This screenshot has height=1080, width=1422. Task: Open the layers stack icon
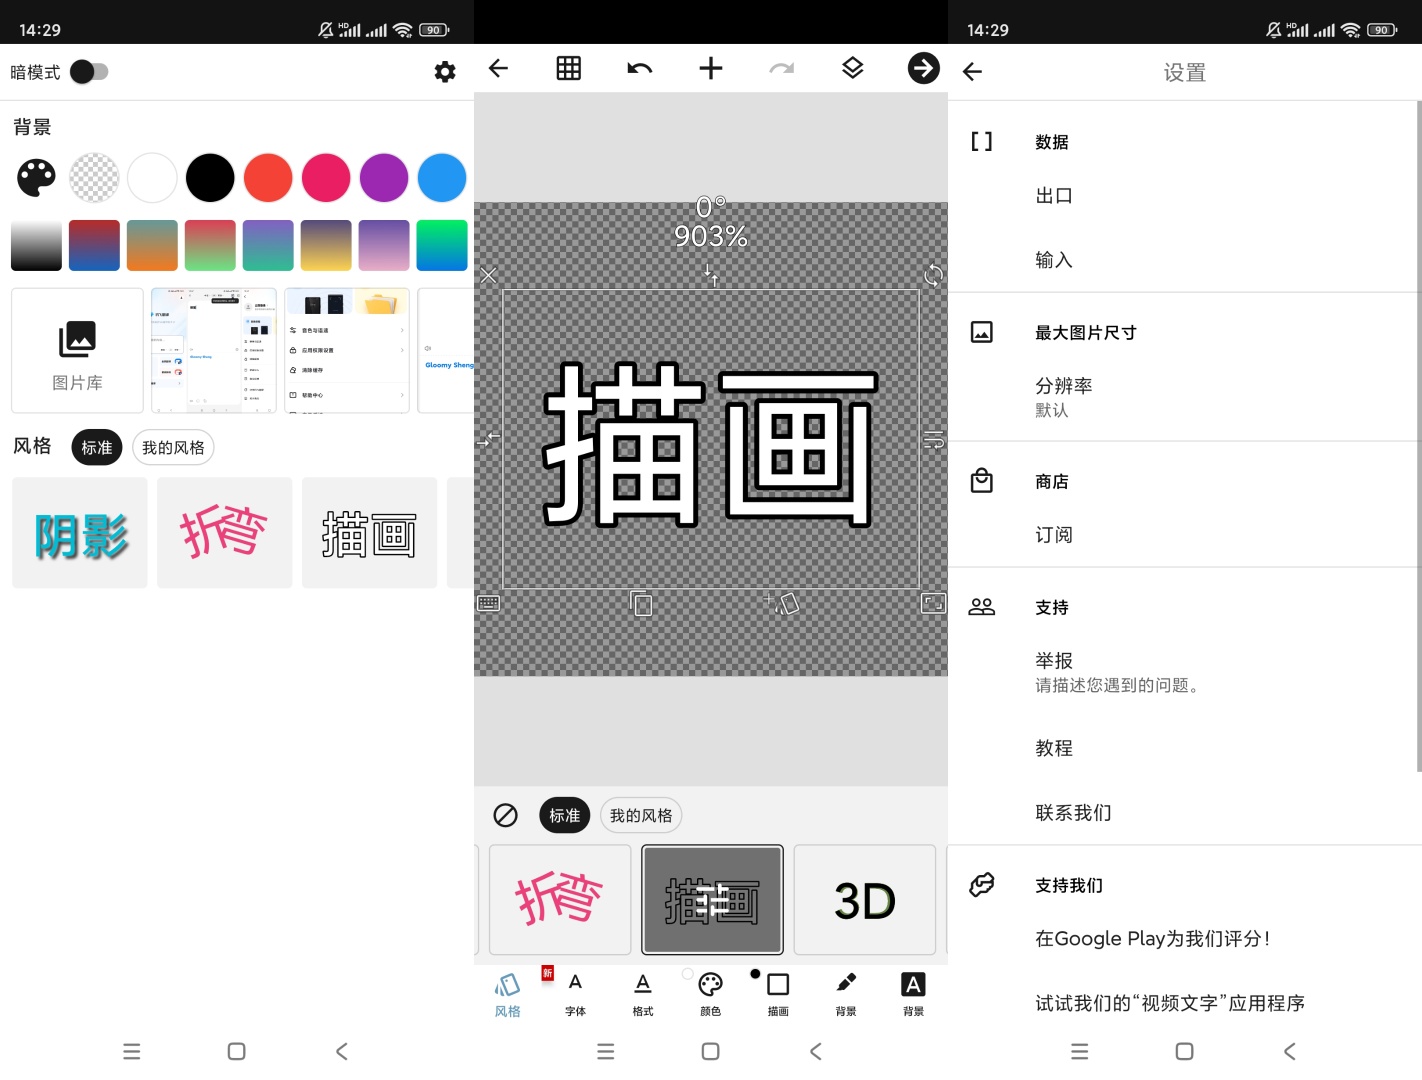click(852, 68)
